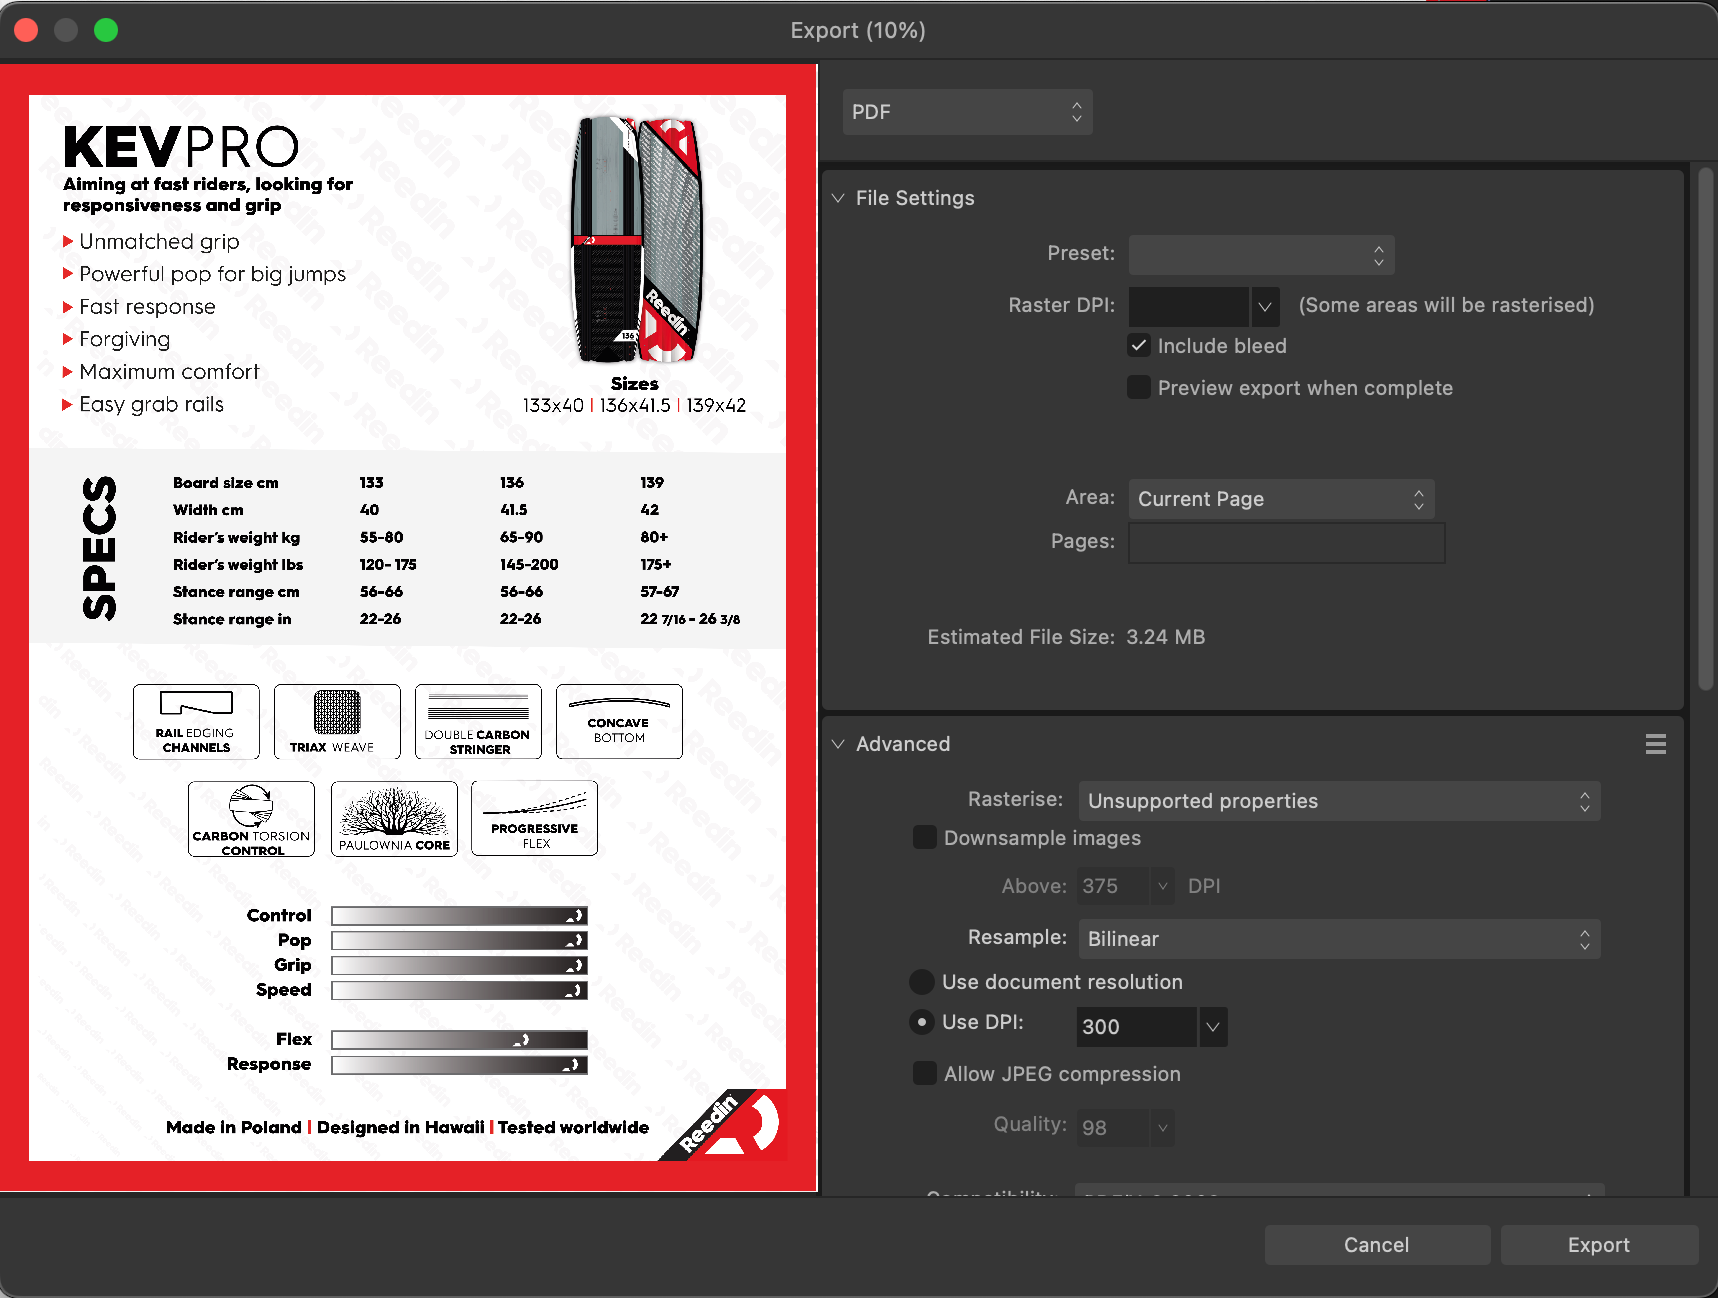Click the red close window button
Screen dimensions: 1718x1298
(x=26, y=30)
